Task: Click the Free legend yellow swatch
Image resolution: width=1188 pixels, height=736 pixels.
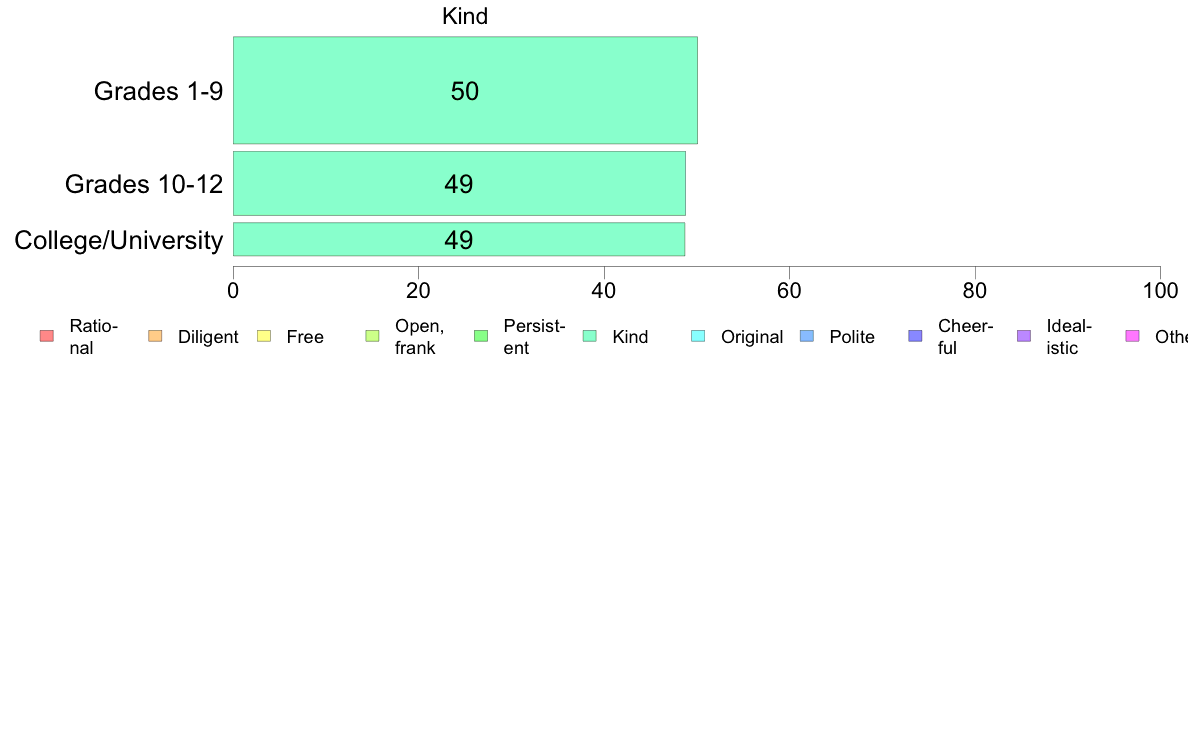Action: [264, 337]
